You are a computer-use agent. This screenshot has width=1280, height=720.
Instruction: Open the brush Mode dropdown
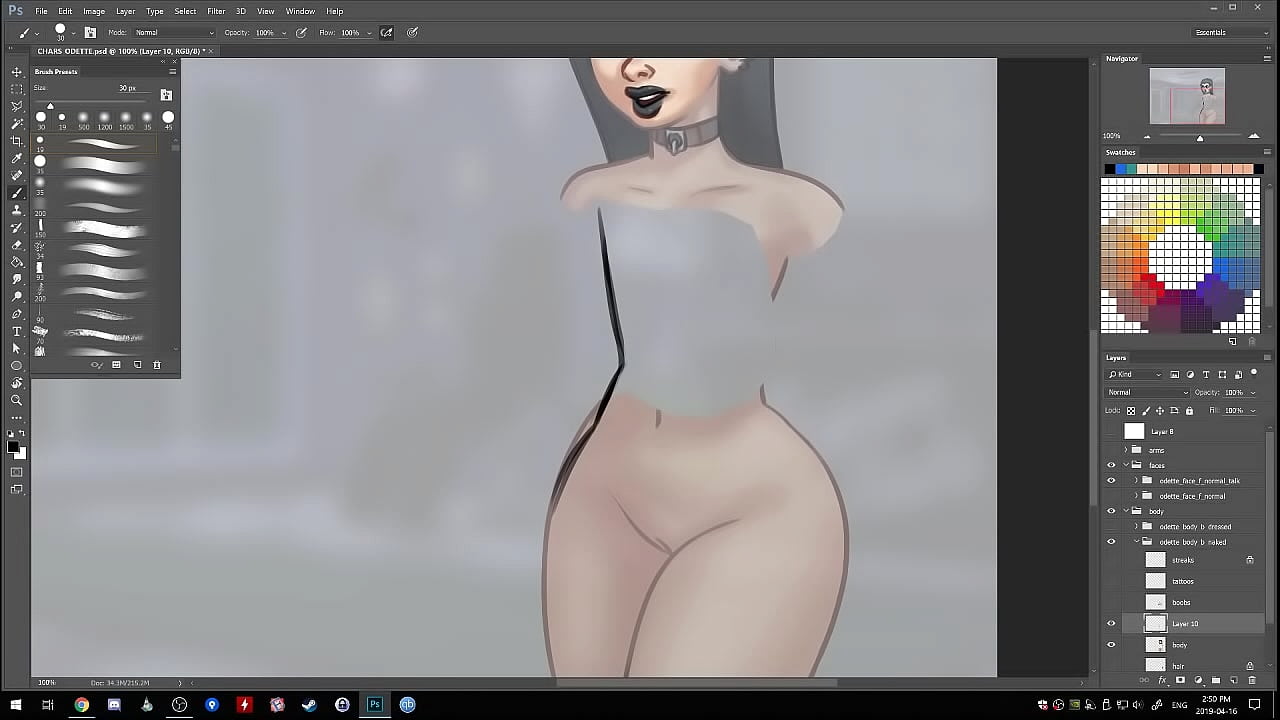click(173, 32)
